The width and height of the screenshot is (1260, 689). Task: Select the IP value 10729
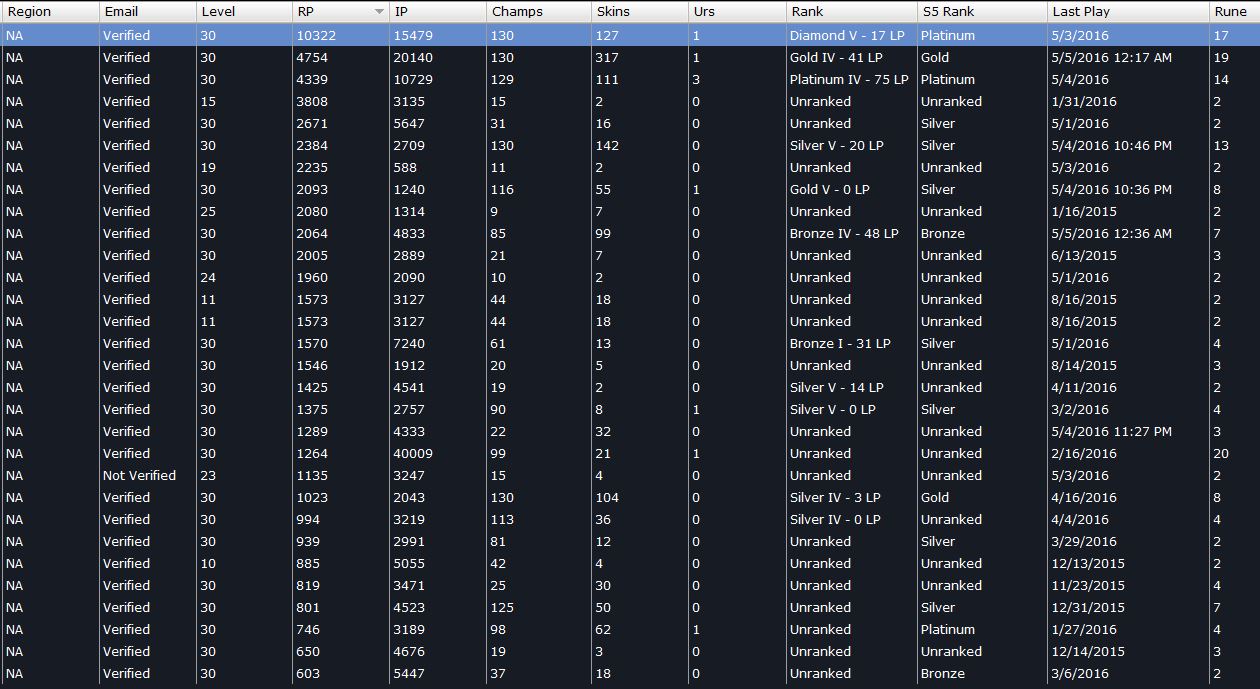[413, 79]
